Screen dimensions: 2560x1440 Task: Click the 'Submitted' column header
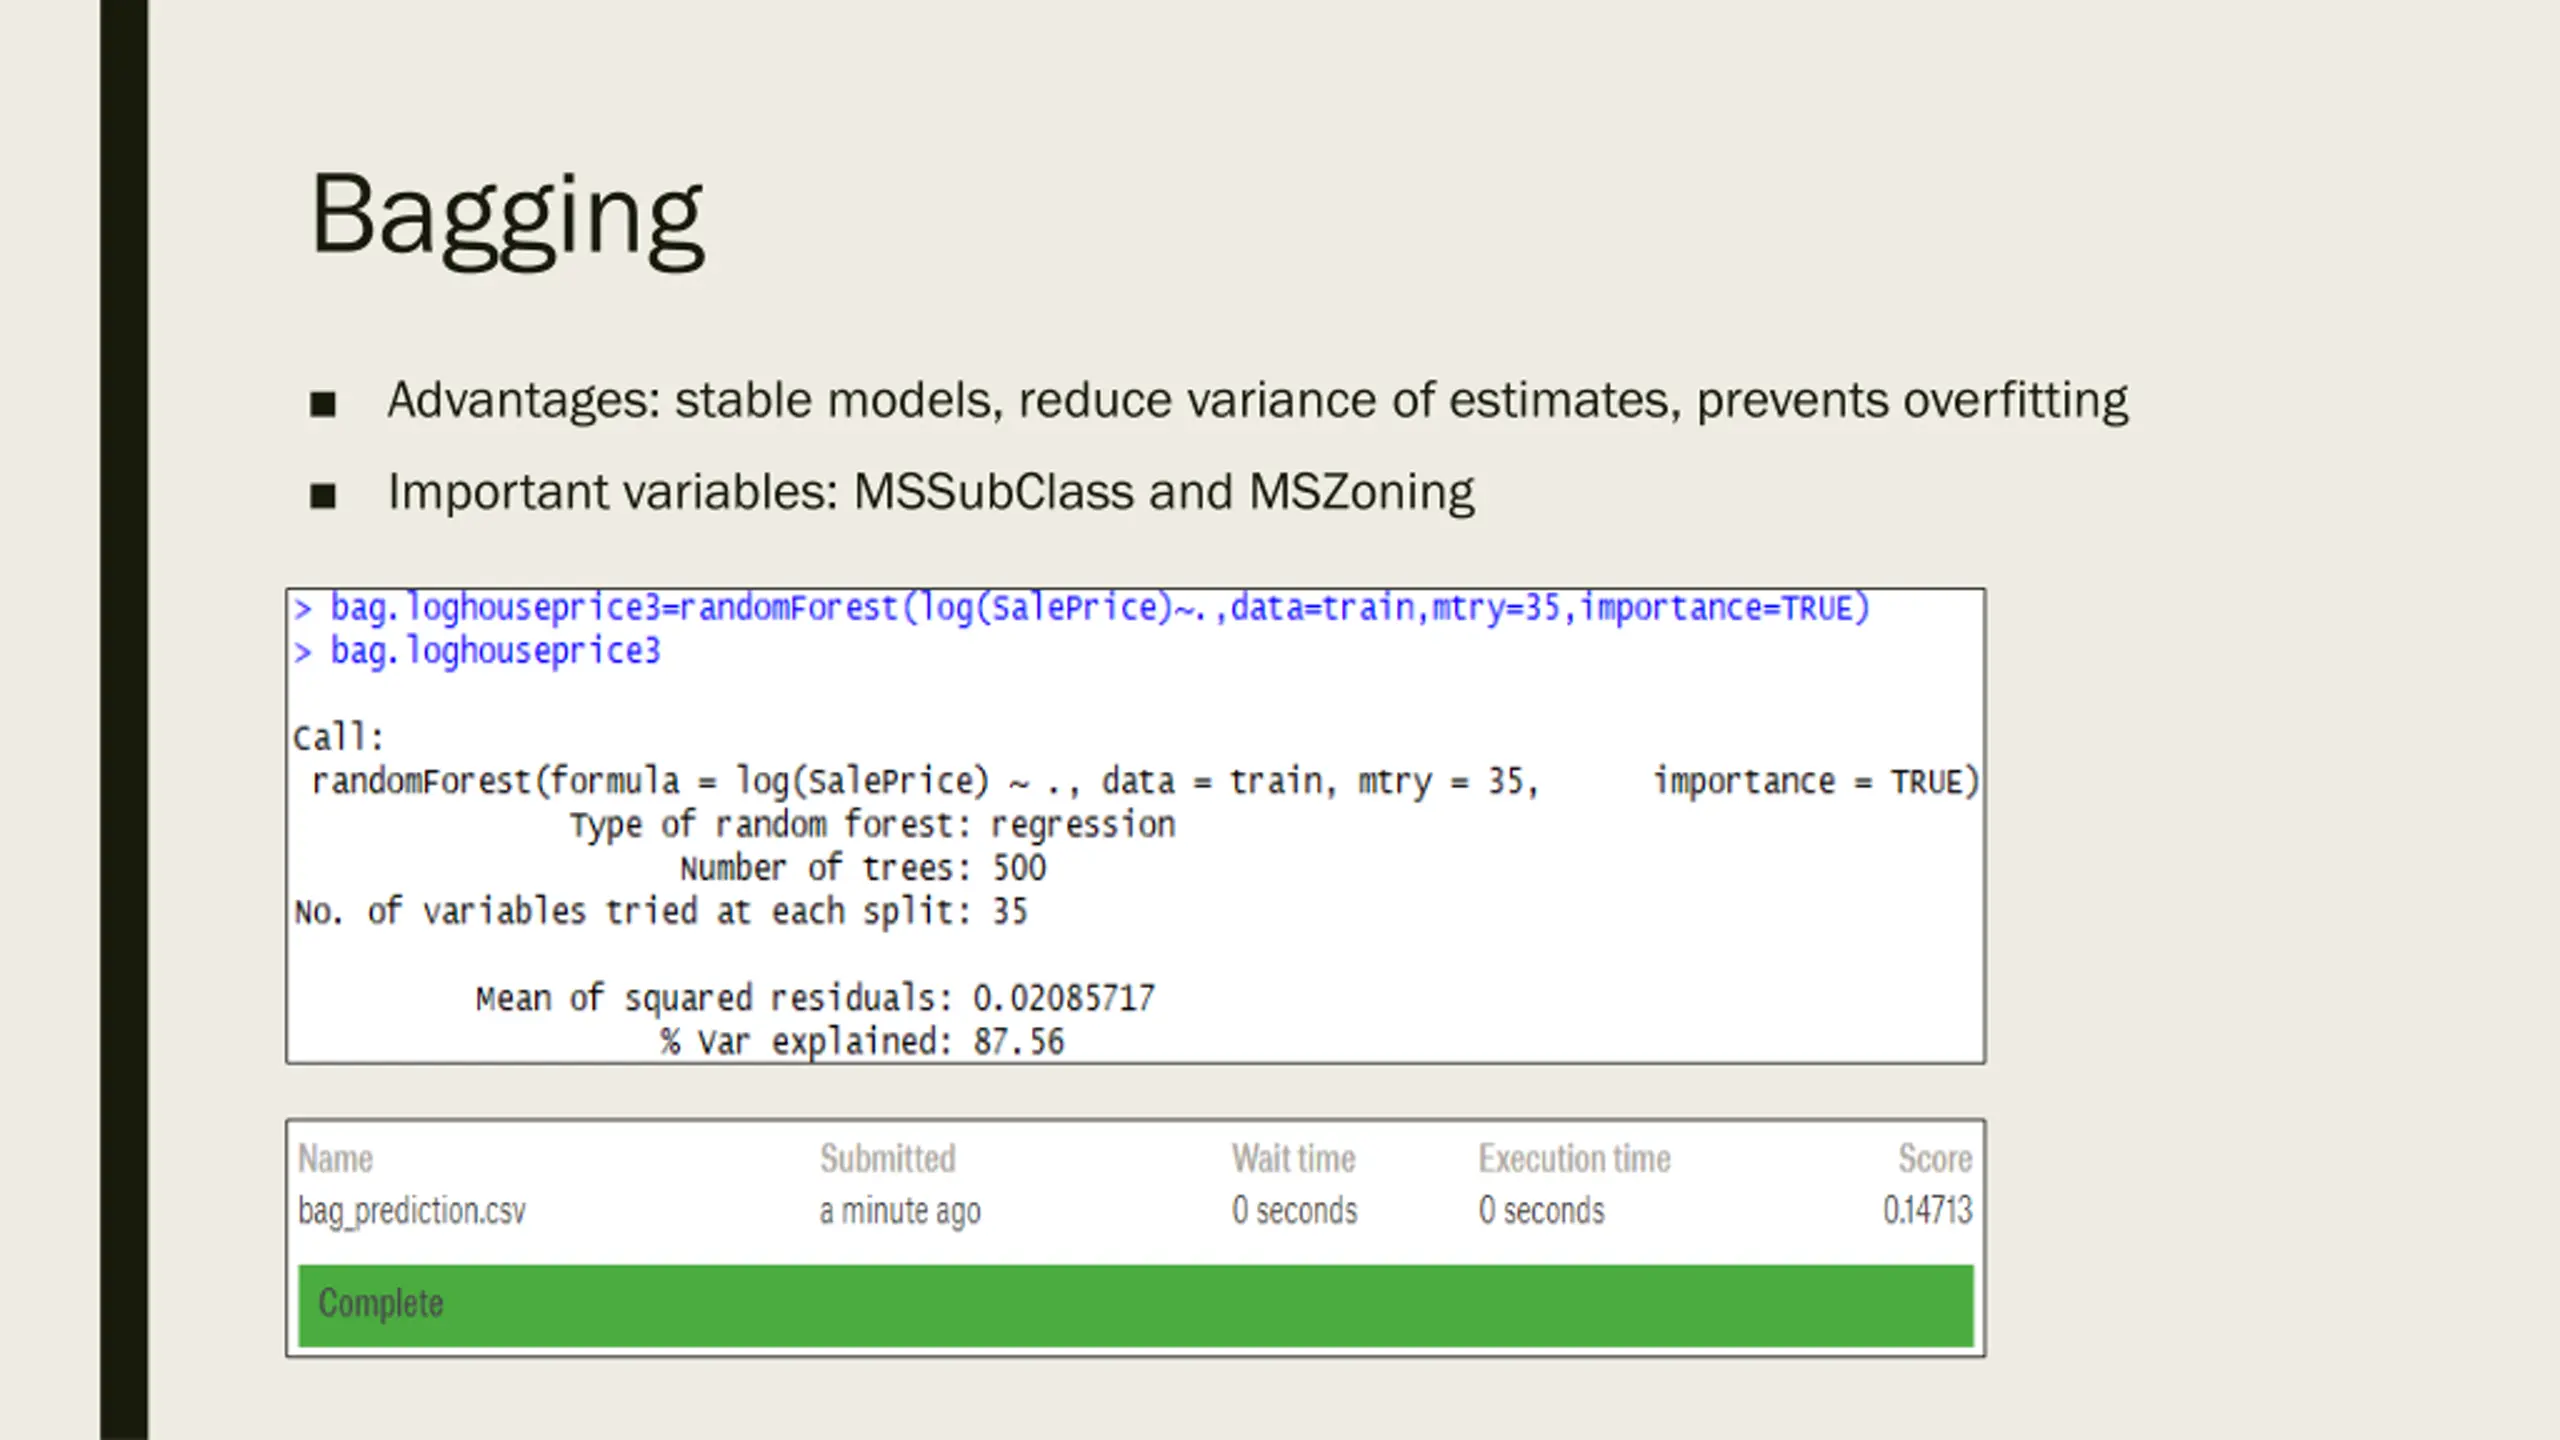(888, 1158)
